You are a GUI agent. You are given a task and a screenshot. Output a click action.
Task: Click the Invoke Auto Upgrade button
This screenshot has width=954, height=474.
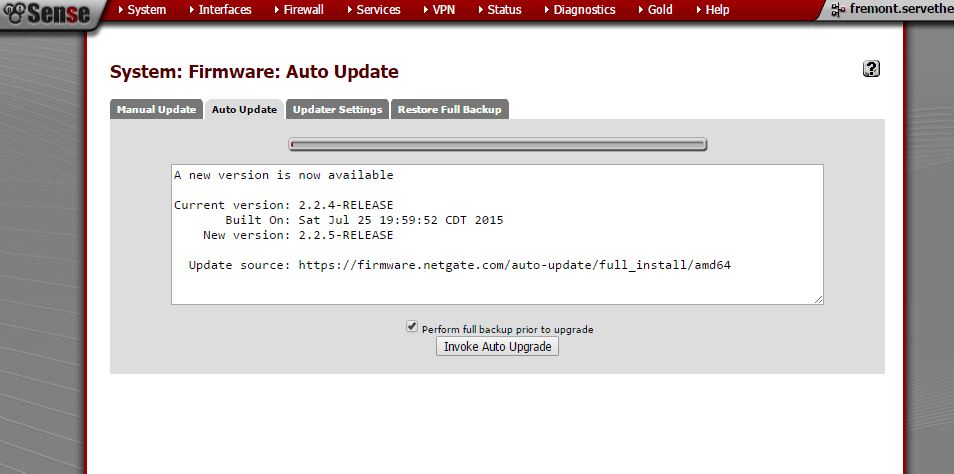[497, 347]
